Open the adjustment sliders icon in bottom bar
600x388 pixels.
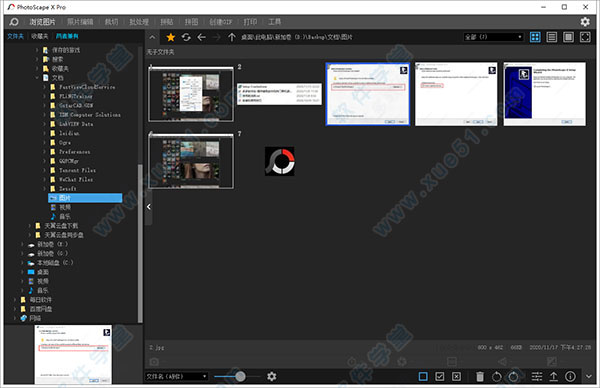[x=537, y=377]
